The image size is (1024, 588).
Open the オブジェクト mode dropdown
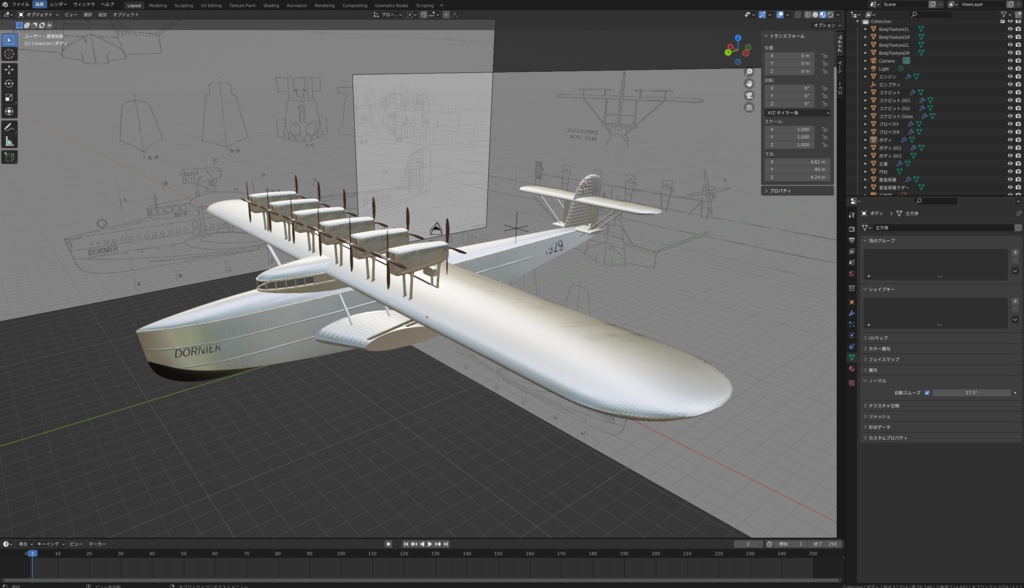click(x=37, y=14)
